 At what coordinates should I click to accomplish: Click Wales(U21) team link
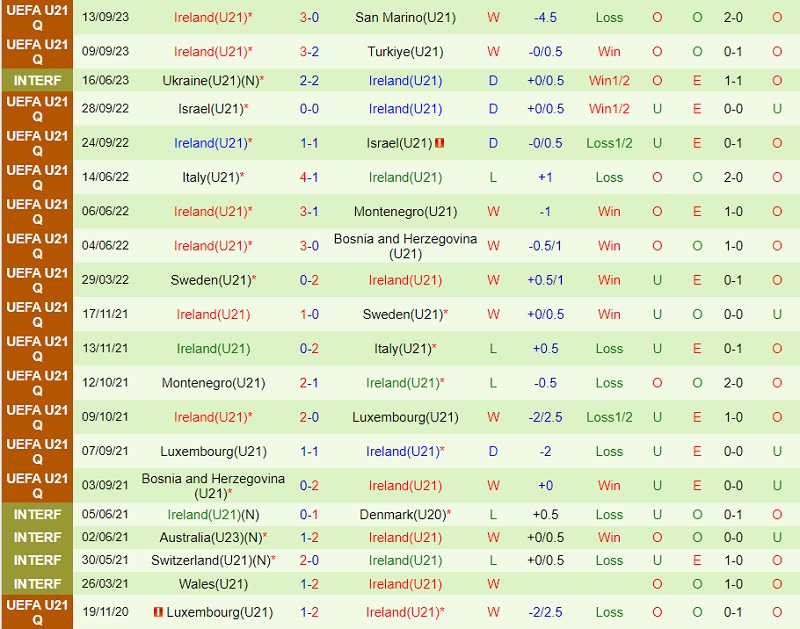click(213, 584)
